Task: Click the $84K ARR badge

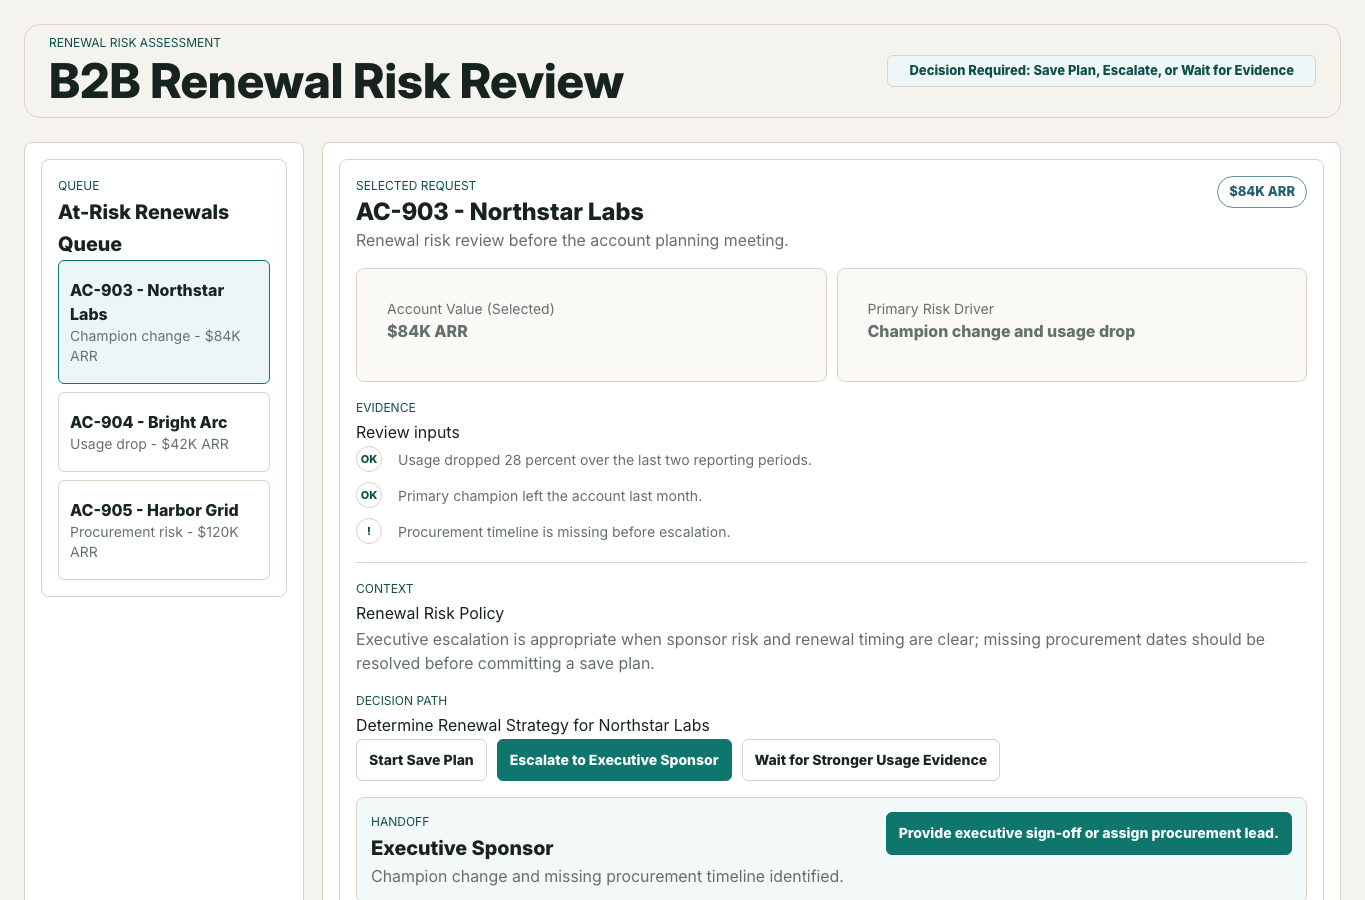Action: [x=1262, y=192]
